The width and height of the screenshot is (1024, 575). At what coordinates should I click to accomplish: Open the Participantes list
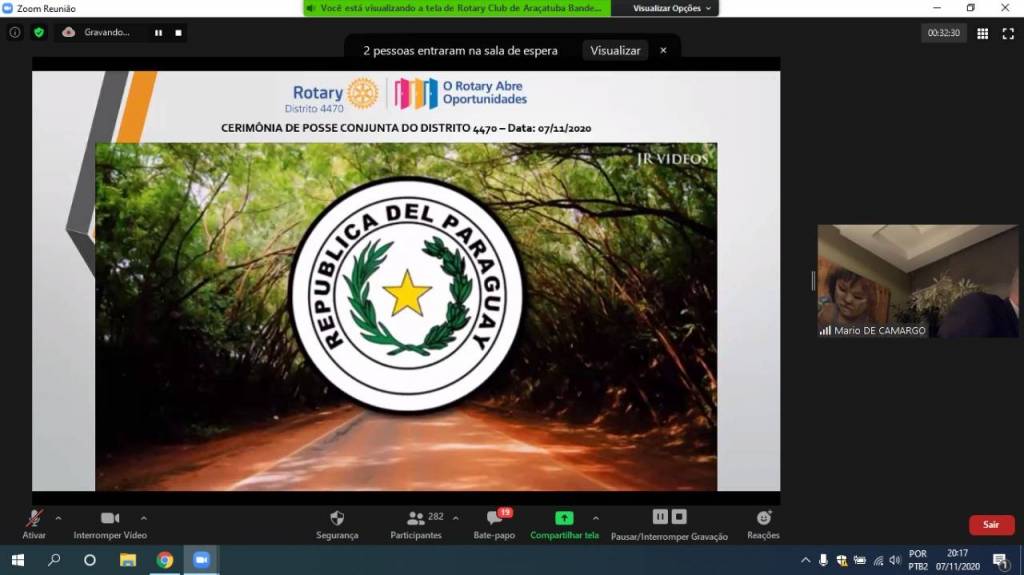click(x=416, y=518)
